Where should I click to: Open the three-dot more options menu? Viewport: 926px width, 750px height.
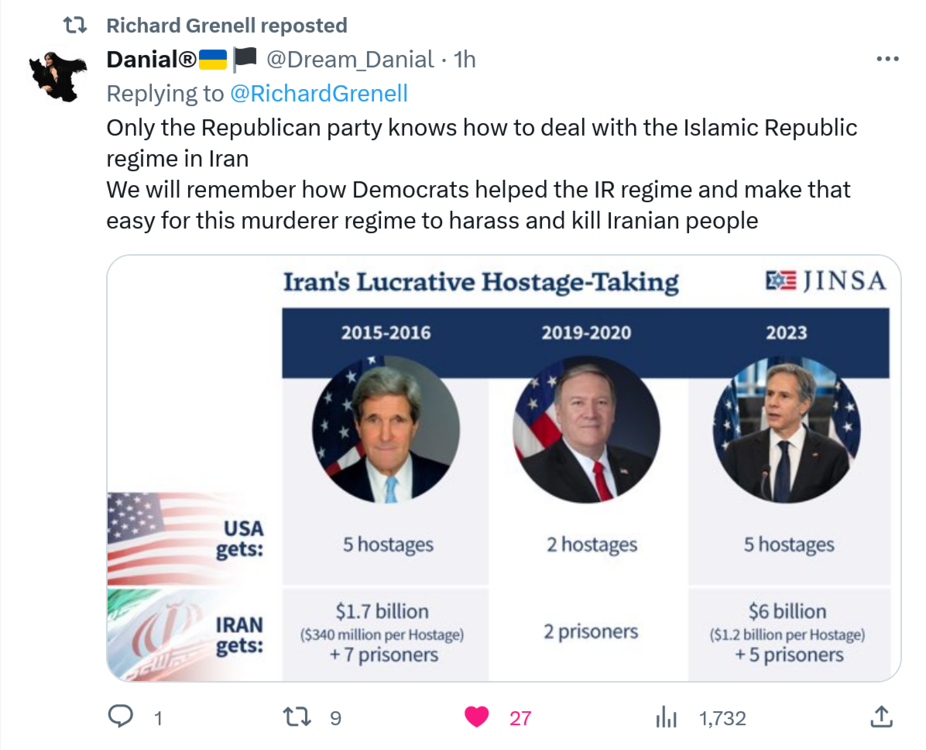point(887,59)
